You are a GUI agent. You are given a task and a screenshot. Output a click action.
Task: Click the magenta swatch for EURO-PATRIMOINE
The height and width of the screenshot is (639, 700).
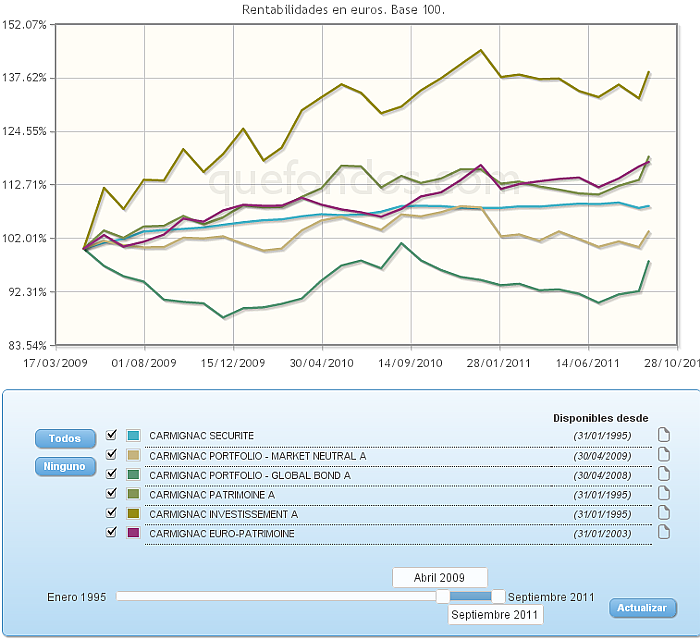click(133, 533)
